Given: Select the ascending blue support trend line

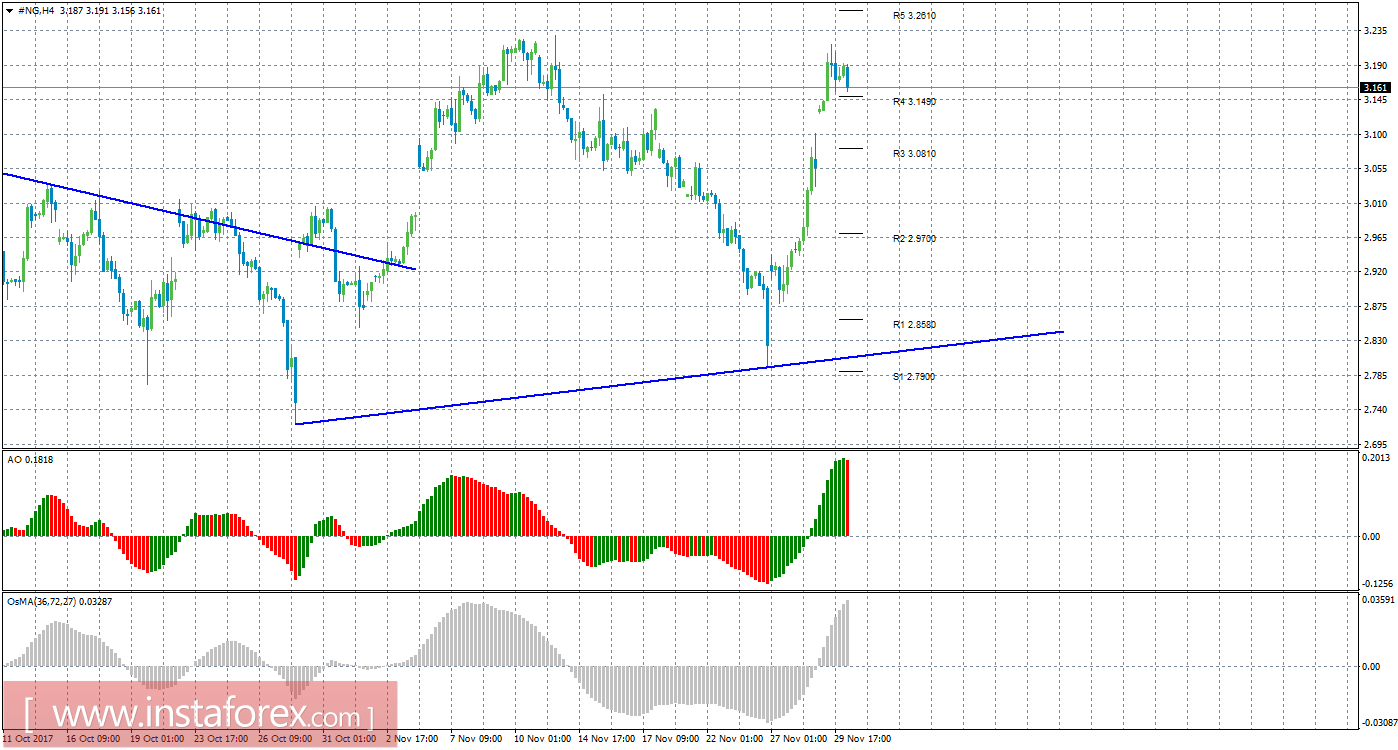Looking at the screenshot, I should tap(680, 377).
